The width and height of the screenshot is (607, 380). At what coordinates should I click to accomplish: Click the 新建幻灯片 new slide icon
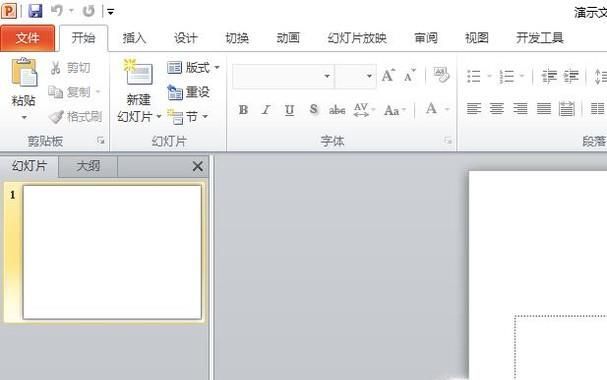pos(138,72)
